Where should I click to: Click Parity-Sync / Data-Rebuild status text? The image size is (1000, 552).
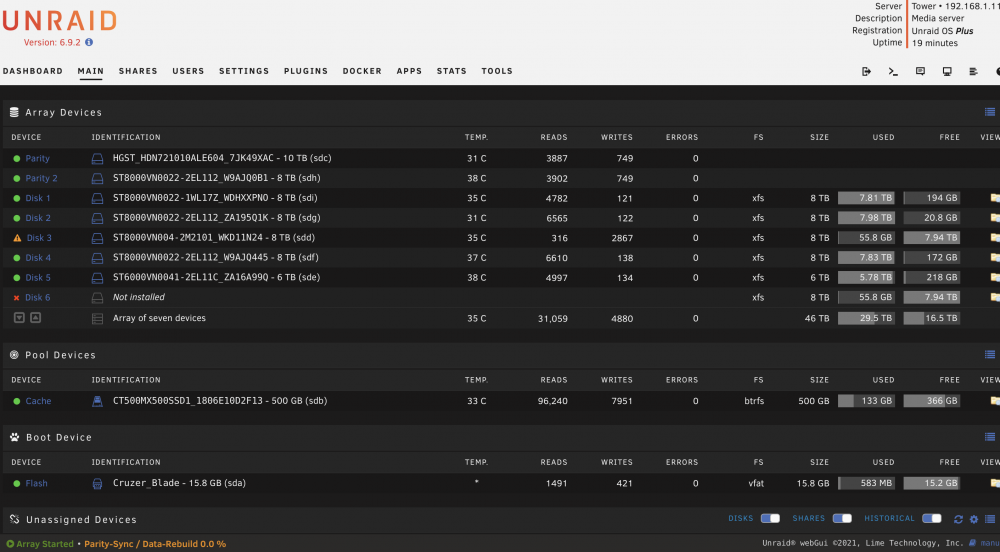point(155,544)
